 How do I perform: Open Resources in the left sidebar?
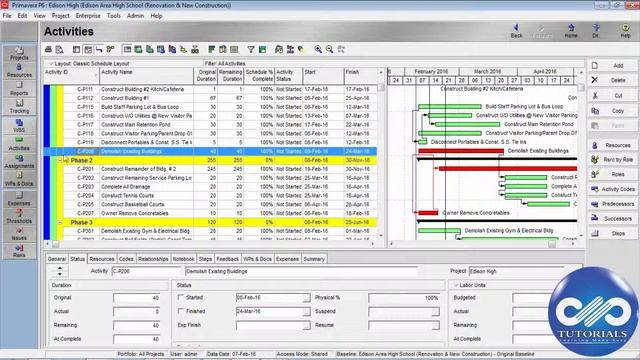pyautogui.click(x=19, y=71)
